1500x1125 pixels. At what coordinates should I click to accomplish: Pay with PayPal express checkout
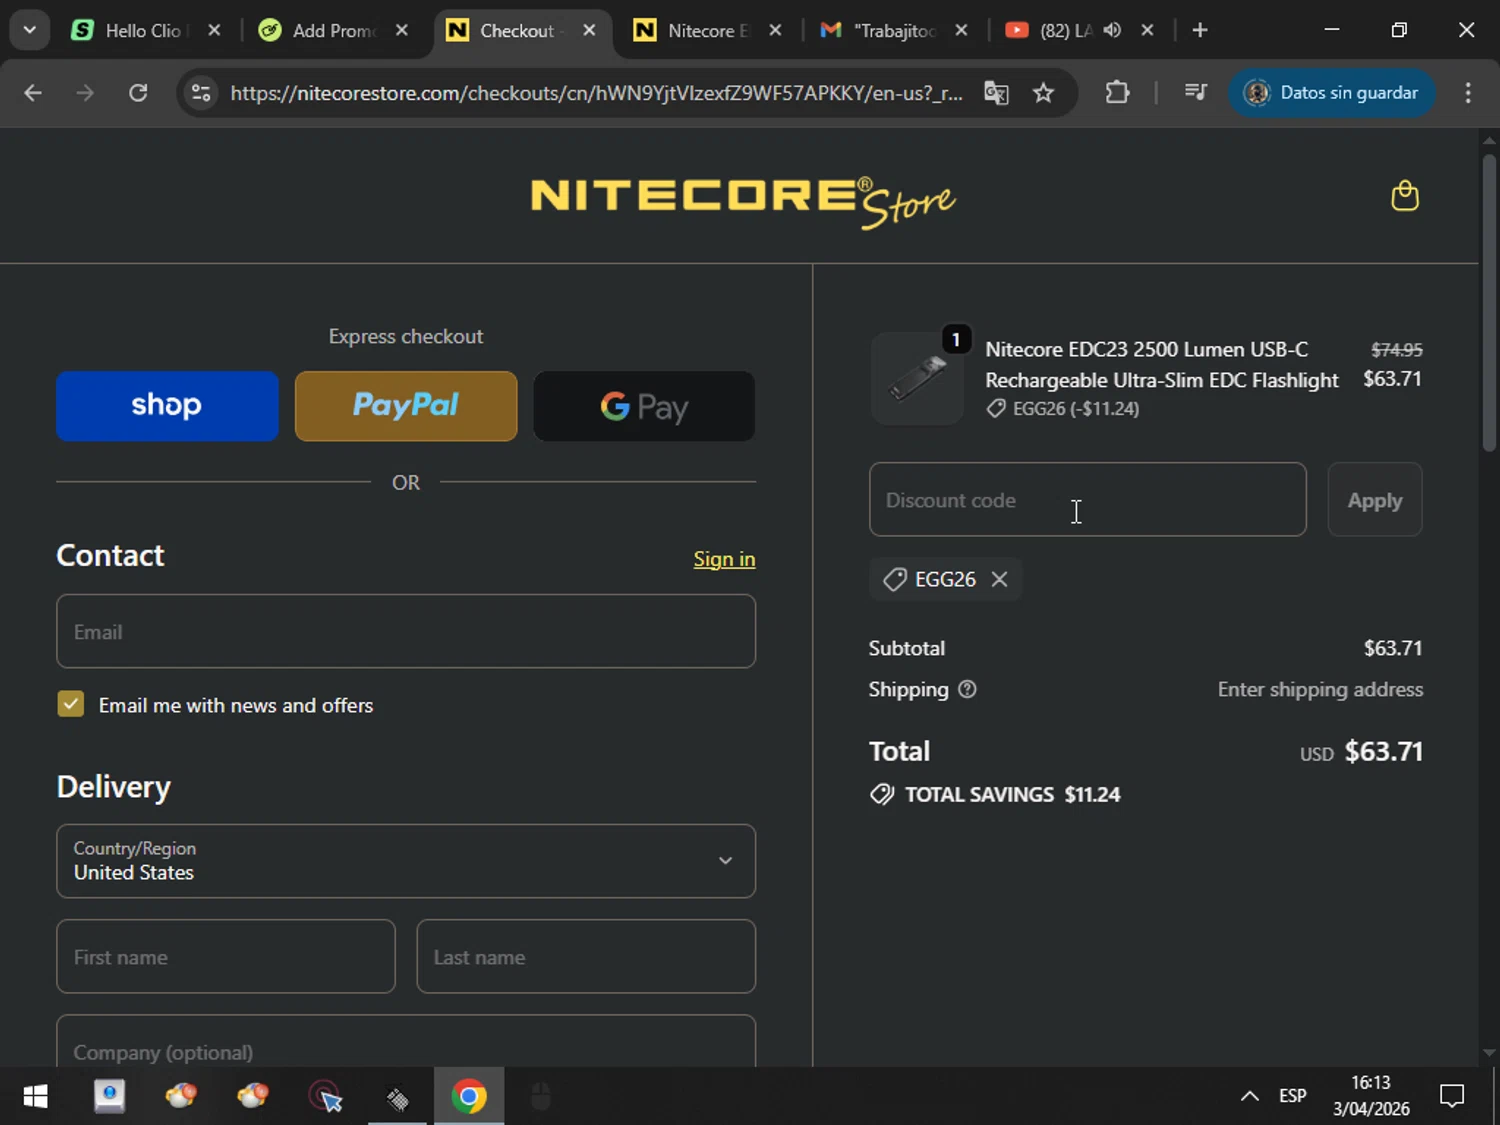(406, 406)
